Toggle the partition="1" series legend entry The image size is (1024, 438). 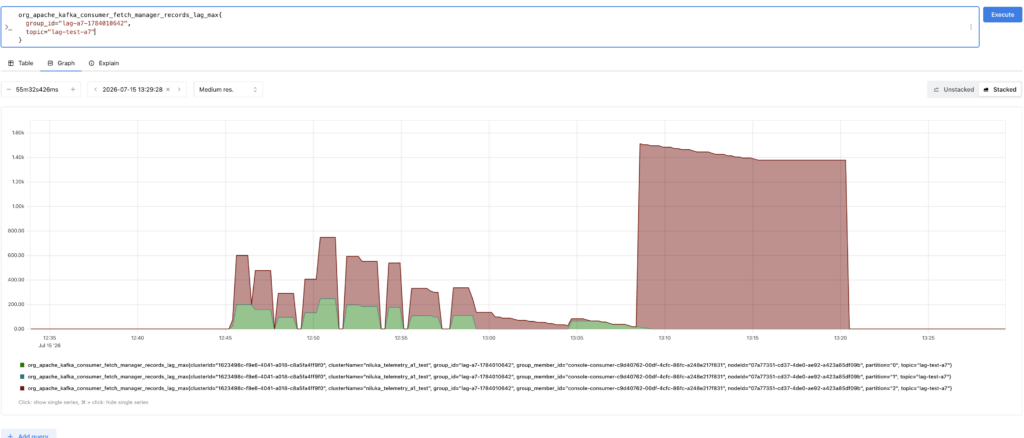[x=486, y=377]
